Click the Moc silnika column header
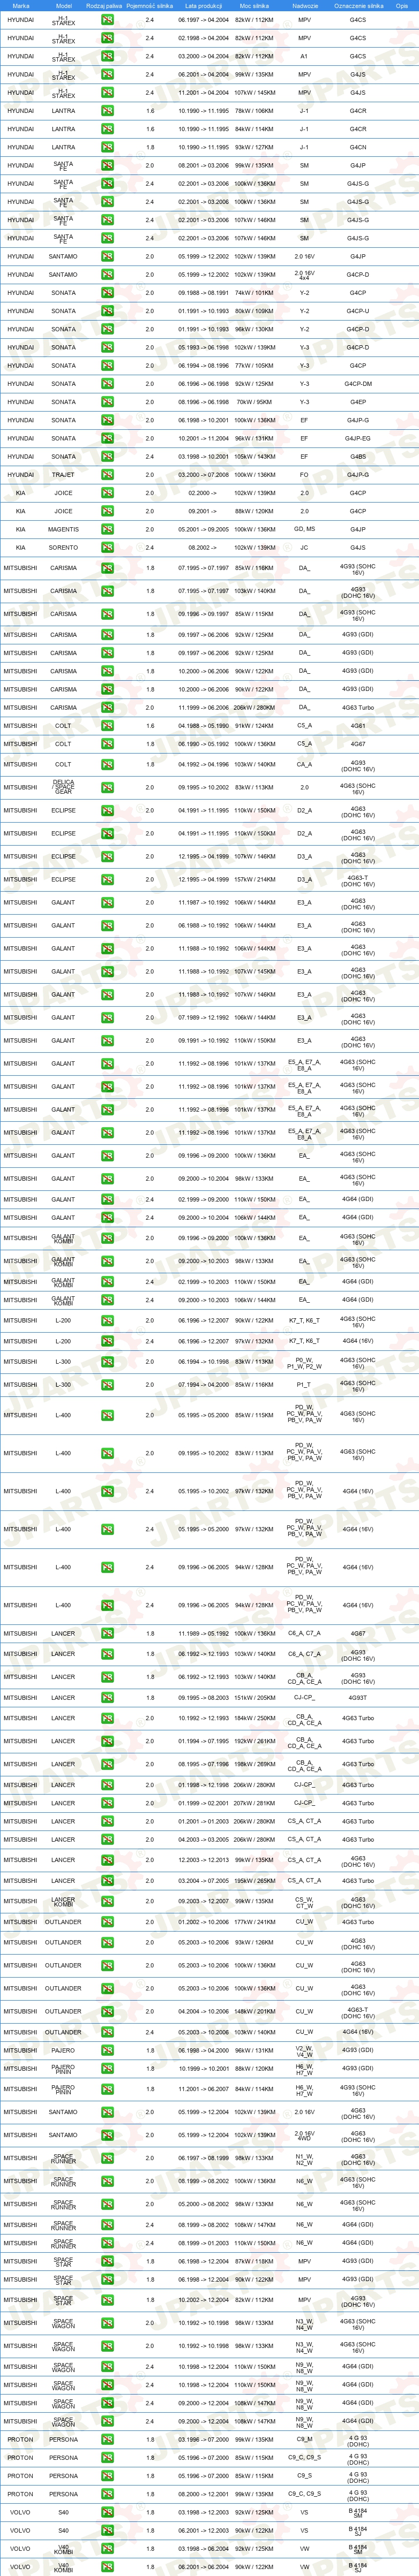The width and height of the screenshot is (419, 2576). [x=254, y=5]
